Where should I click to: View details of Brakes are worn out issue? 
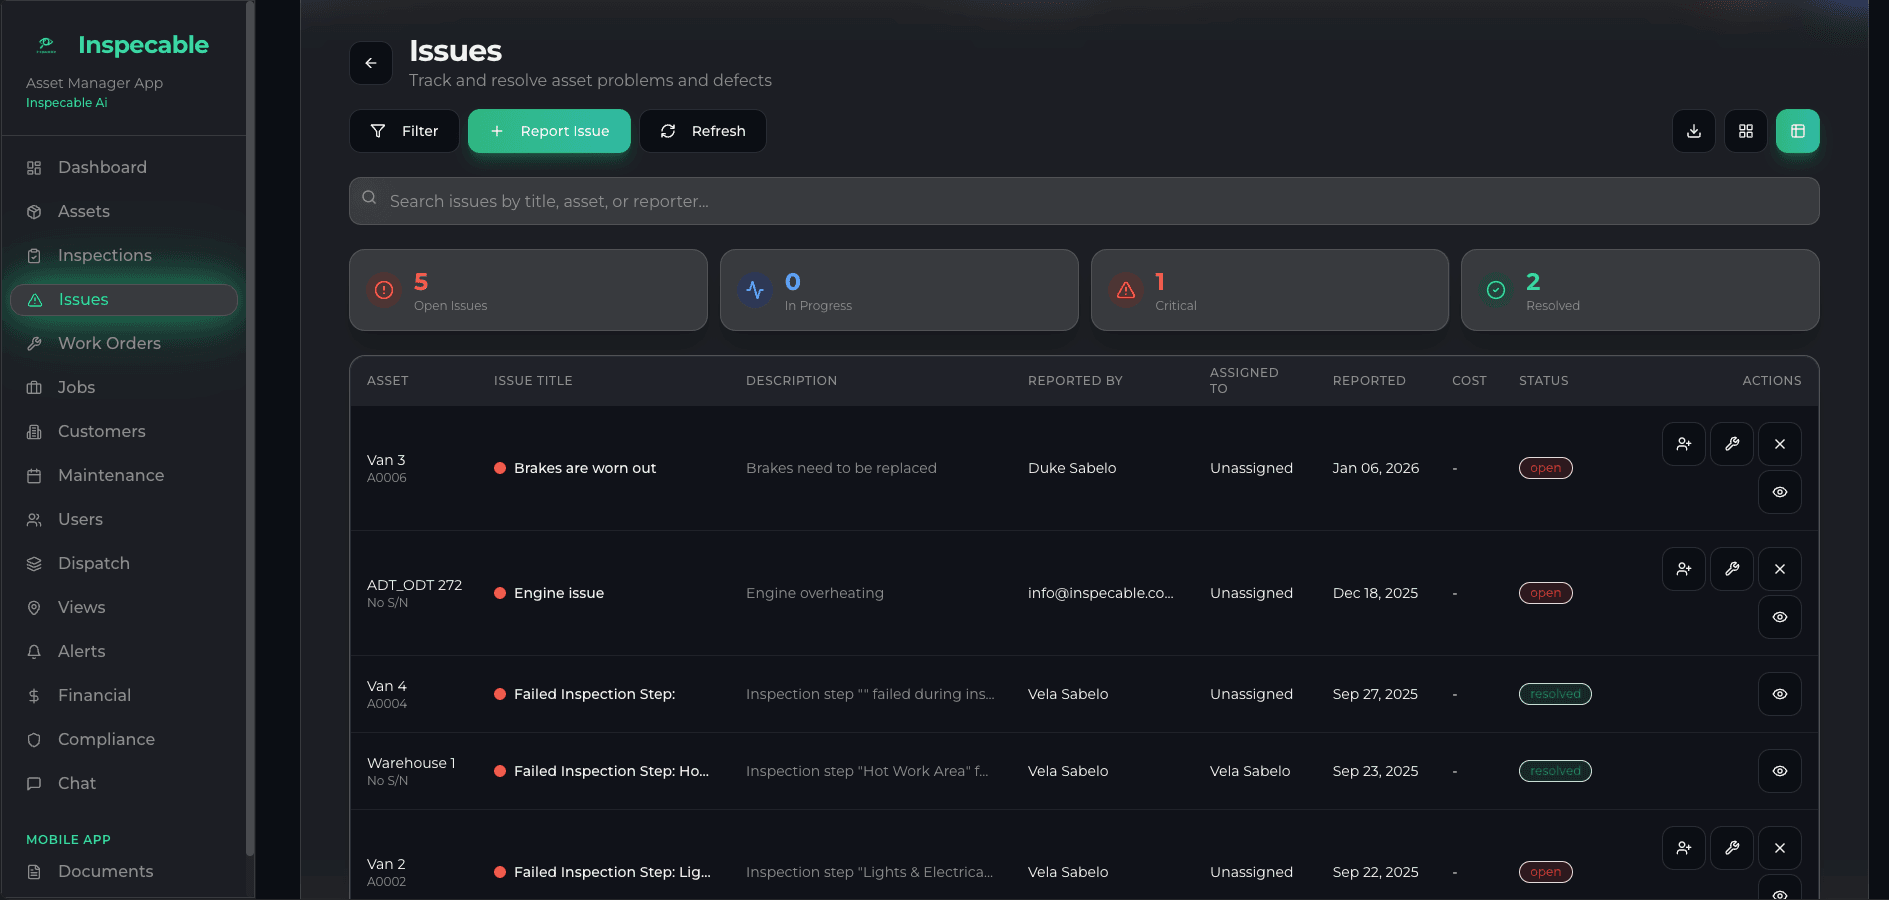[1780, 492]
